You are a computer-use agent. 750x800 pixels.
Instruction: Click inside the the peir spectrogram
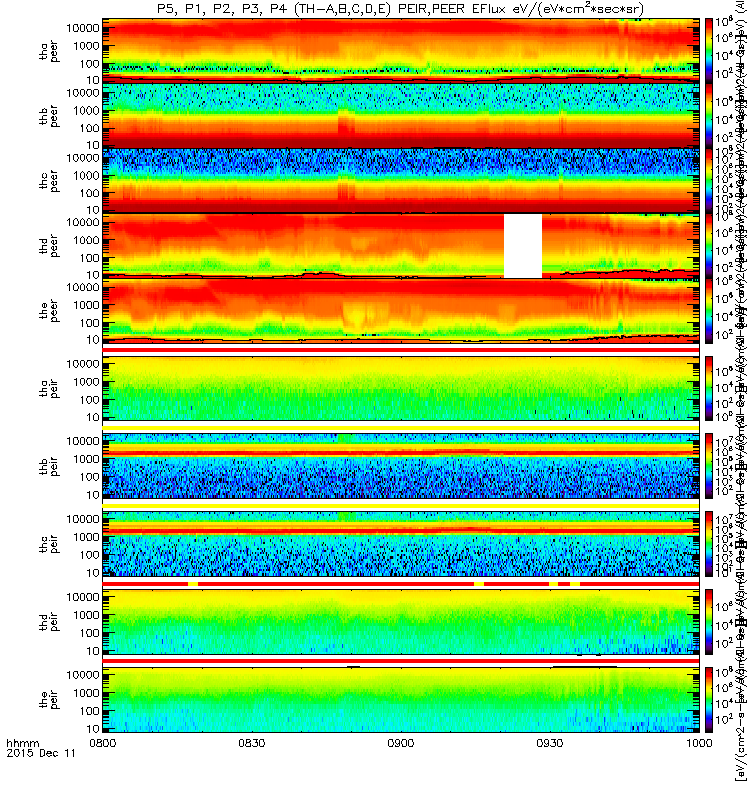pos(401,700)
